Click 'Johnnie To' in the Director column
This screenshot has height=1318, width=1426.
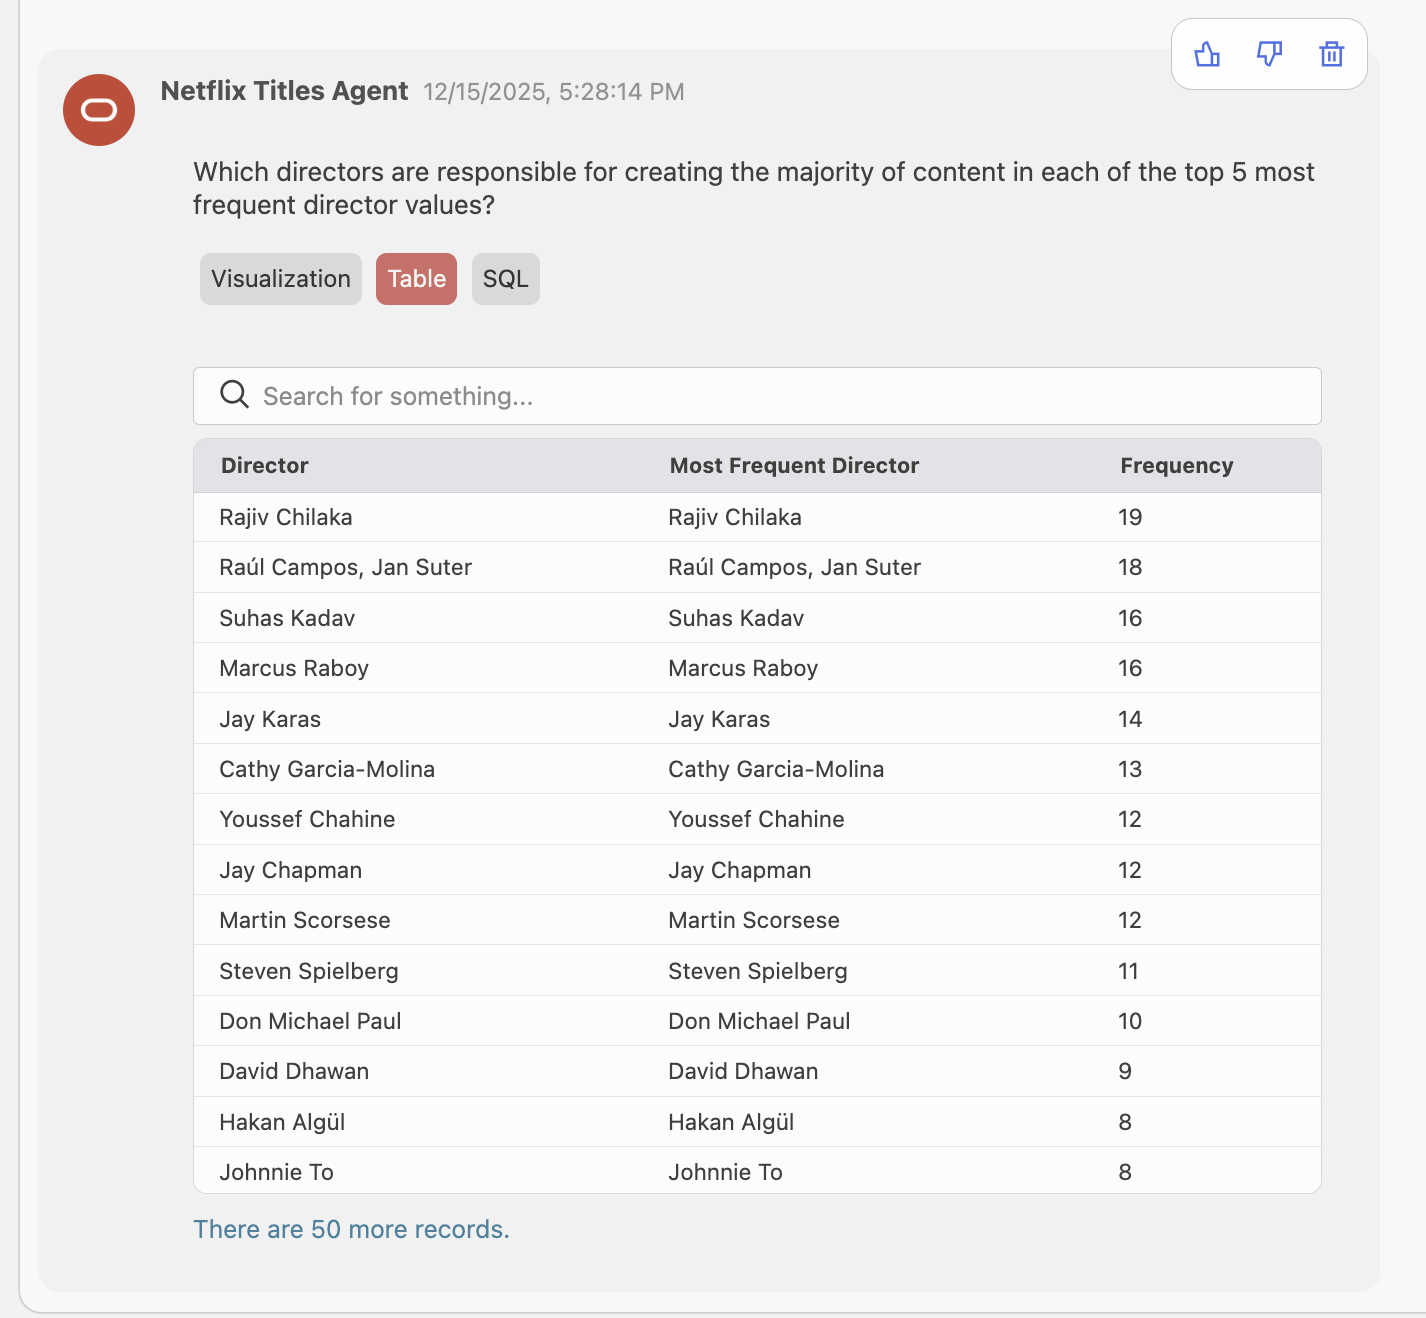click(276, 1172)
